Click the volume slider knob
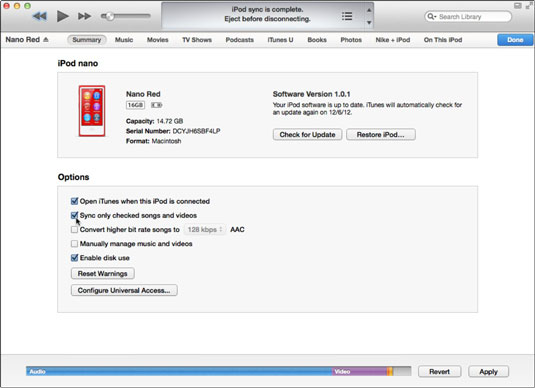Image resolution: width=535 pixels, height=388 pixels. click(x=110, y=16)
